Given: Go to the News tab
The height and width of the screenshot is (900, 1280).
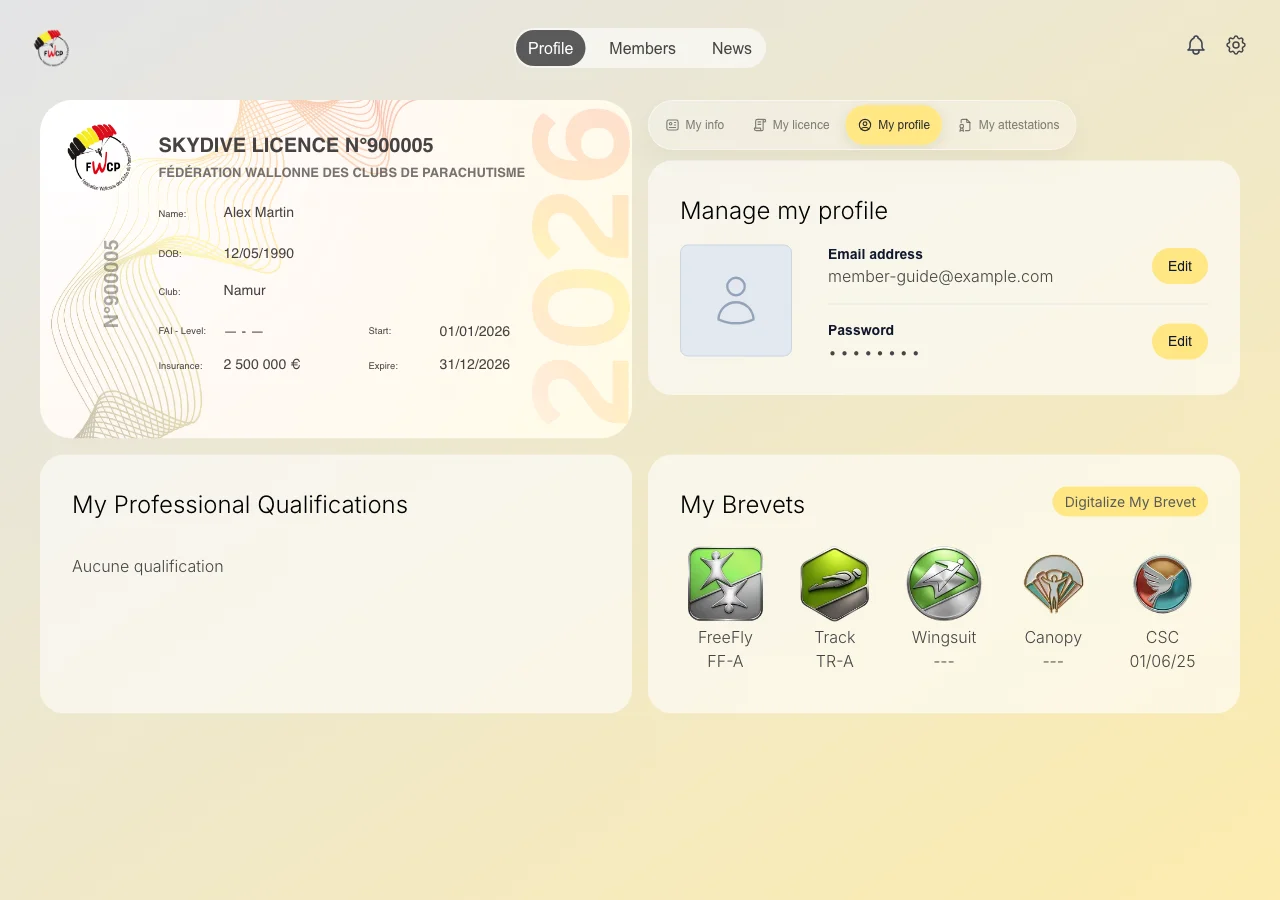Looking at the screenshot, I should click(732, 48).
